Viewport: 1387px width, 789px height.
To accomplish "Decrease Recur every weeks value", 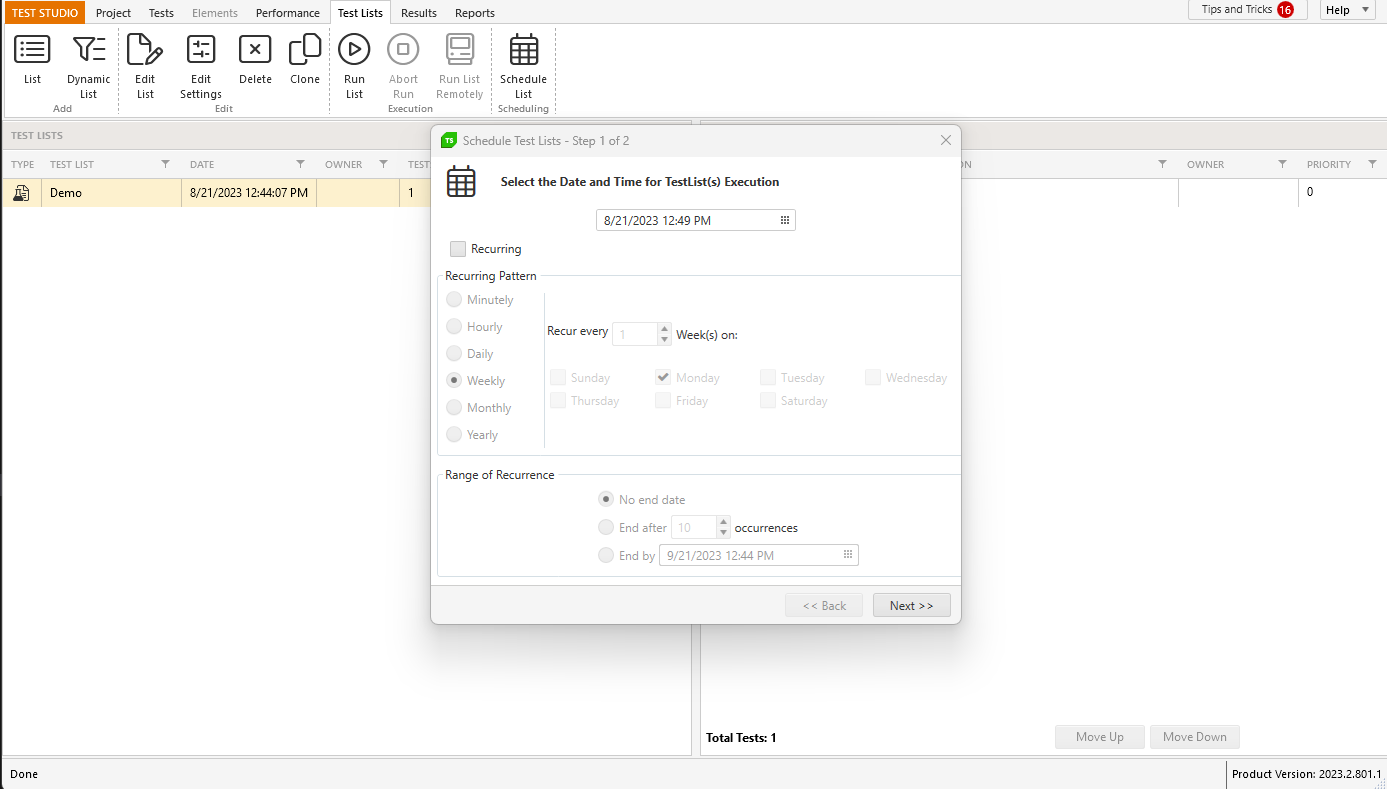I will click(x=665, y=340).
